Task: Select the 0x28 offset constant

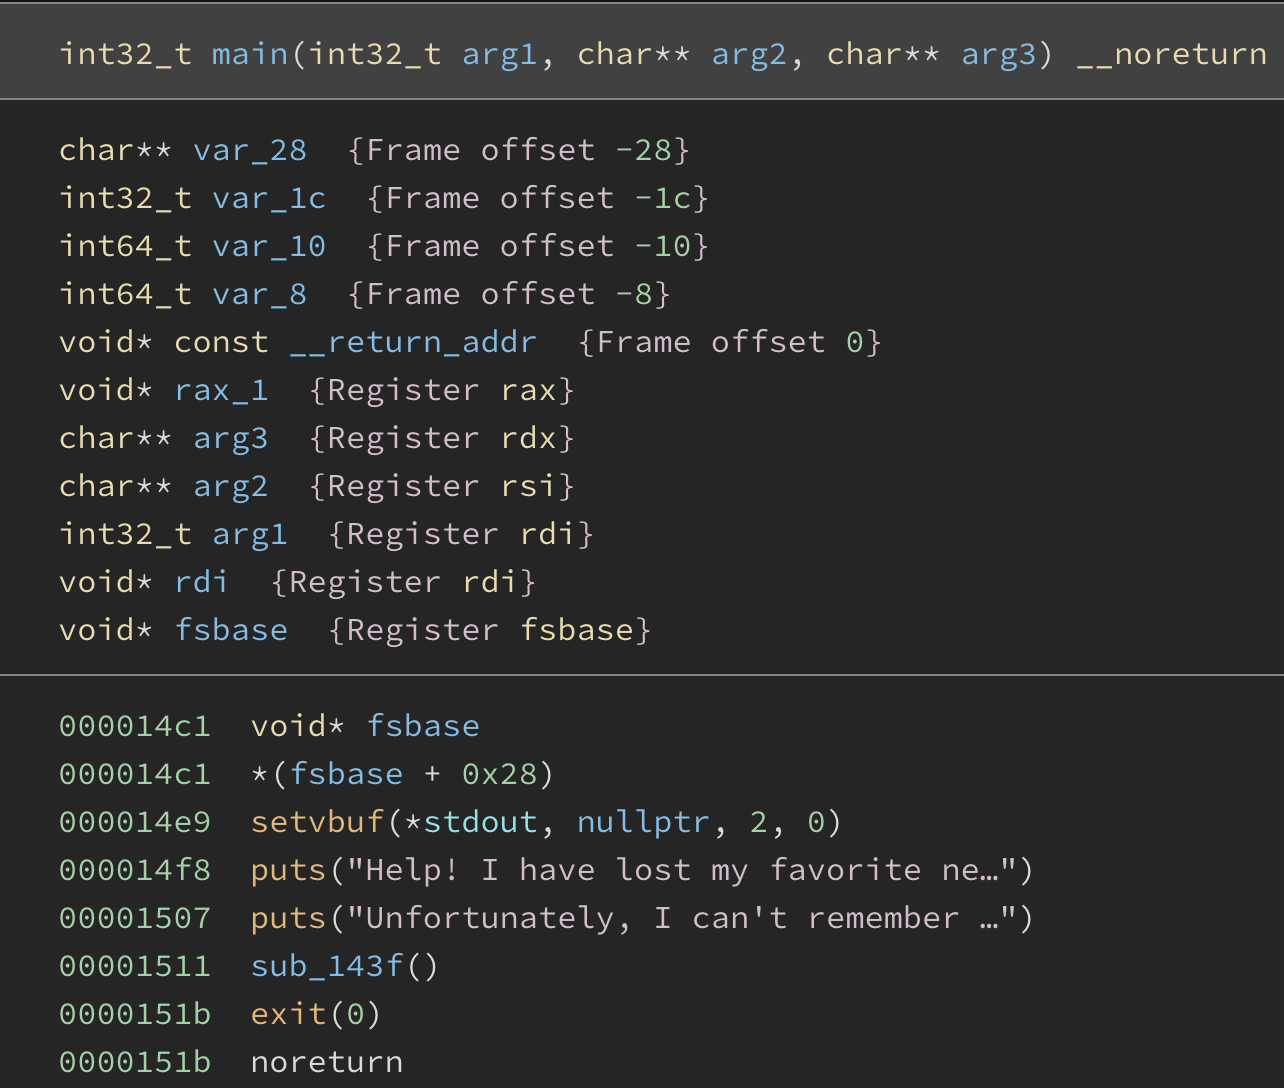Action: click(x=499, y=774)
